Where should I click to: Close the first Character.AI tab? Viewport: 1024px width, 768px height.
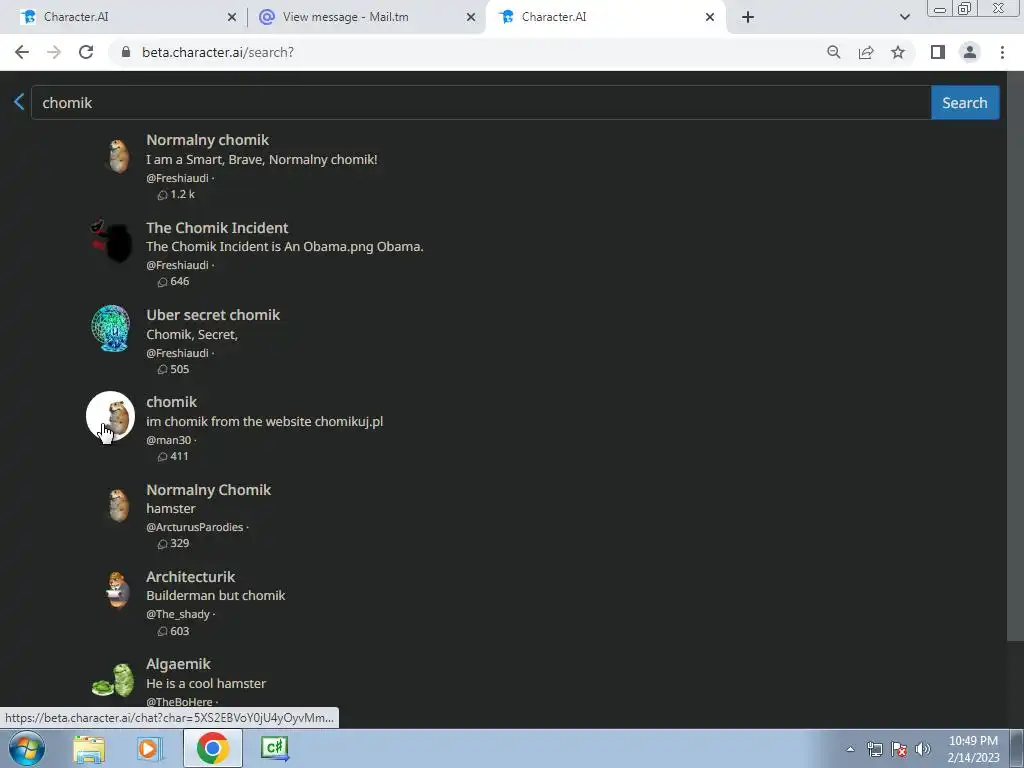click(x=232, y=17)
